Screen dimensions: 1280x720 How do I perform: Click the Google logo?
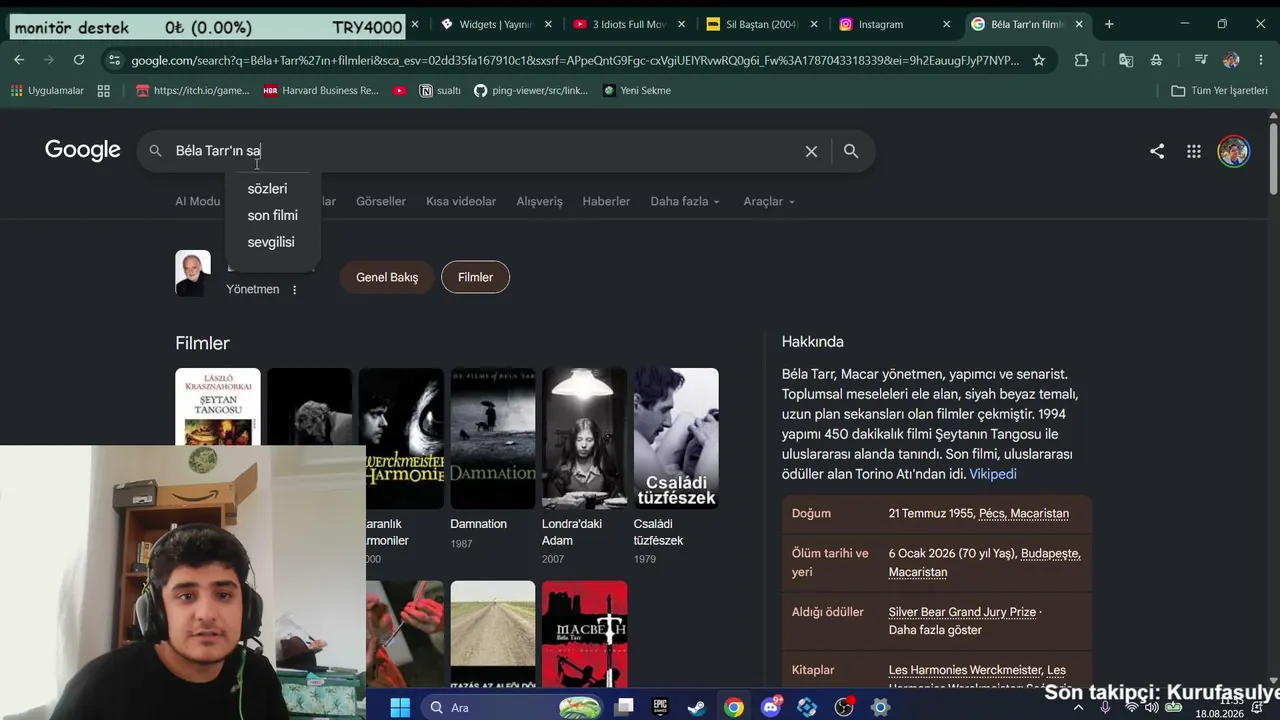(83, 150)
